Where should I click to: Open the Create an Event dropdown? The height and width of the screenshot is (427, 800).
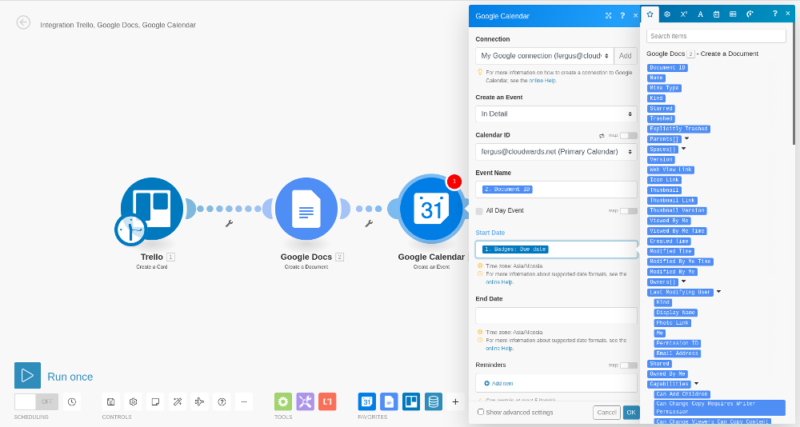[557, 113]
